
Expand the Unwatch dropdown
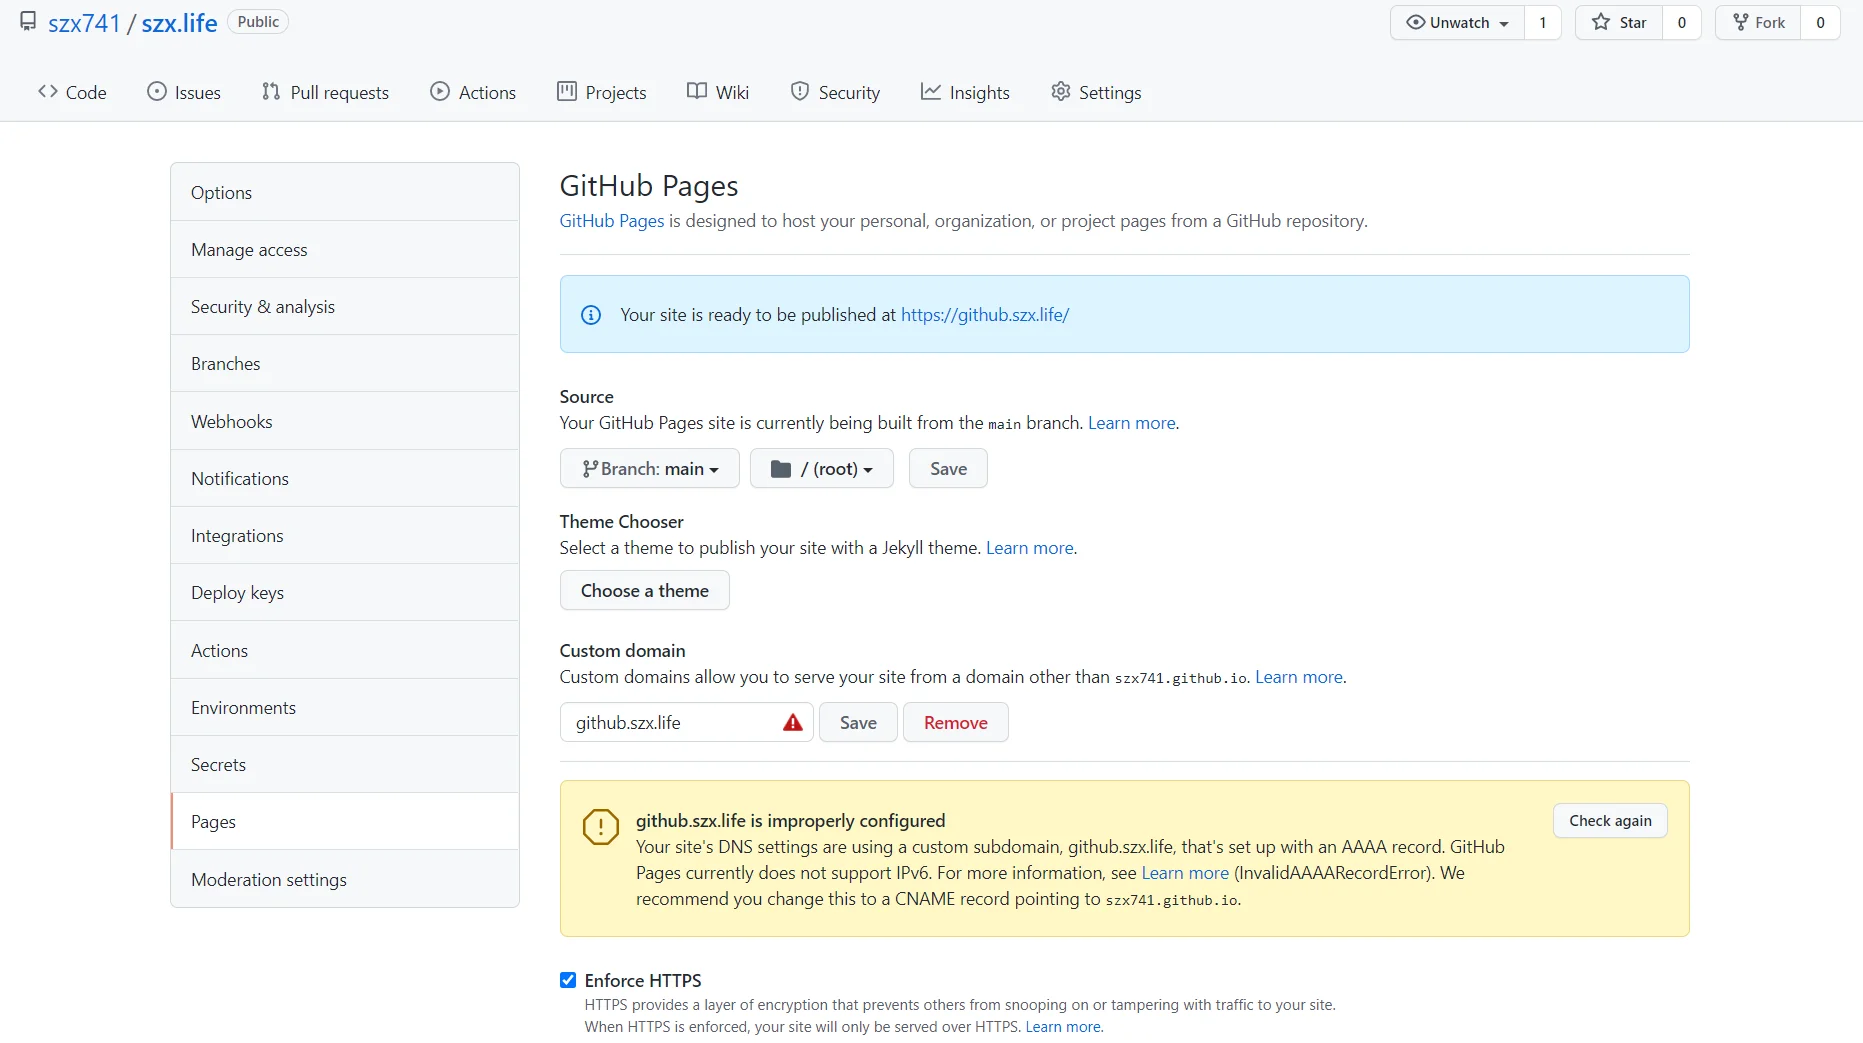pyautogui.click(x=1457, y=22)
